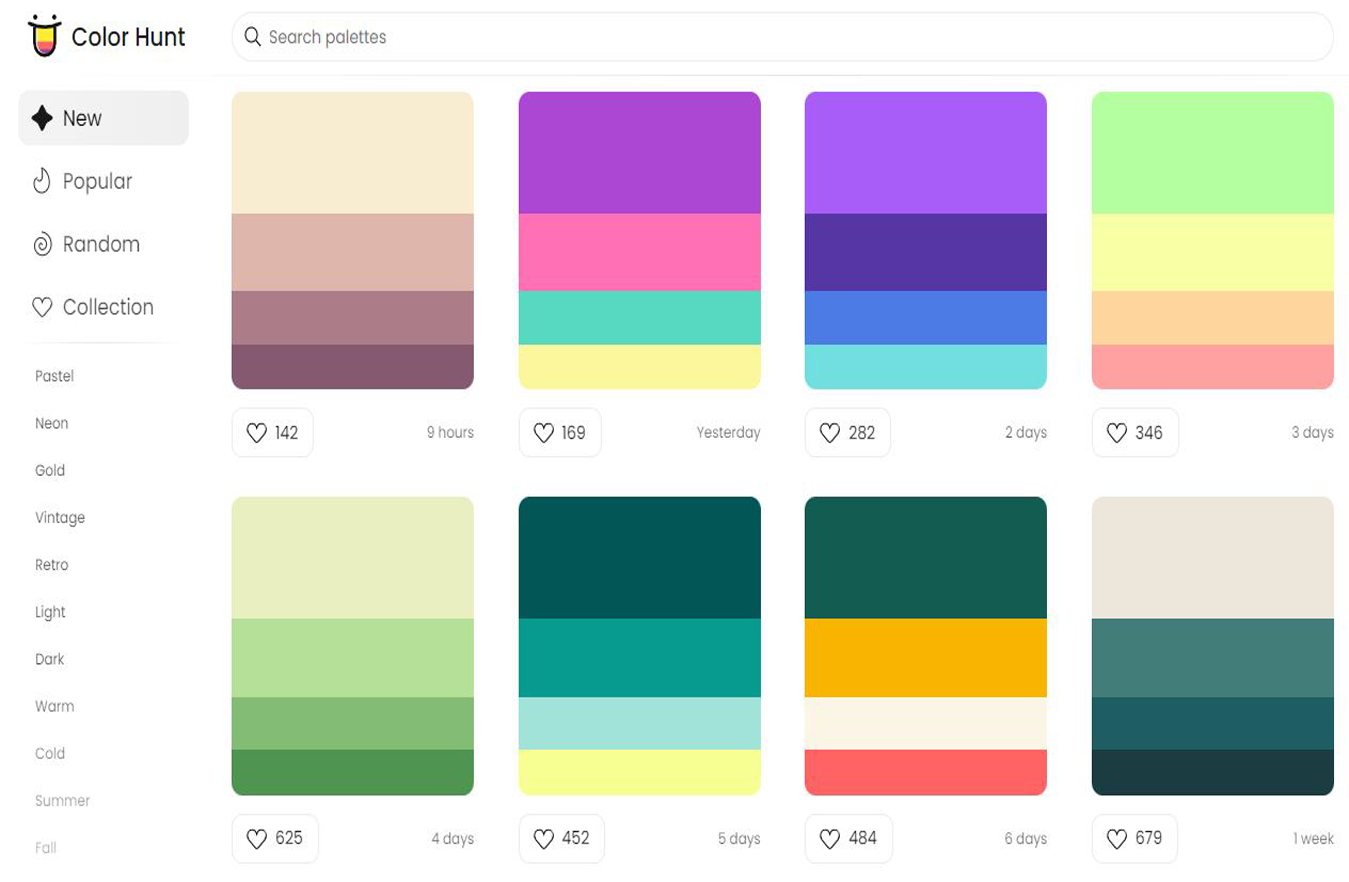Click the flame icon next to Popular
The image size is (1349, 882).
point(42,181)
